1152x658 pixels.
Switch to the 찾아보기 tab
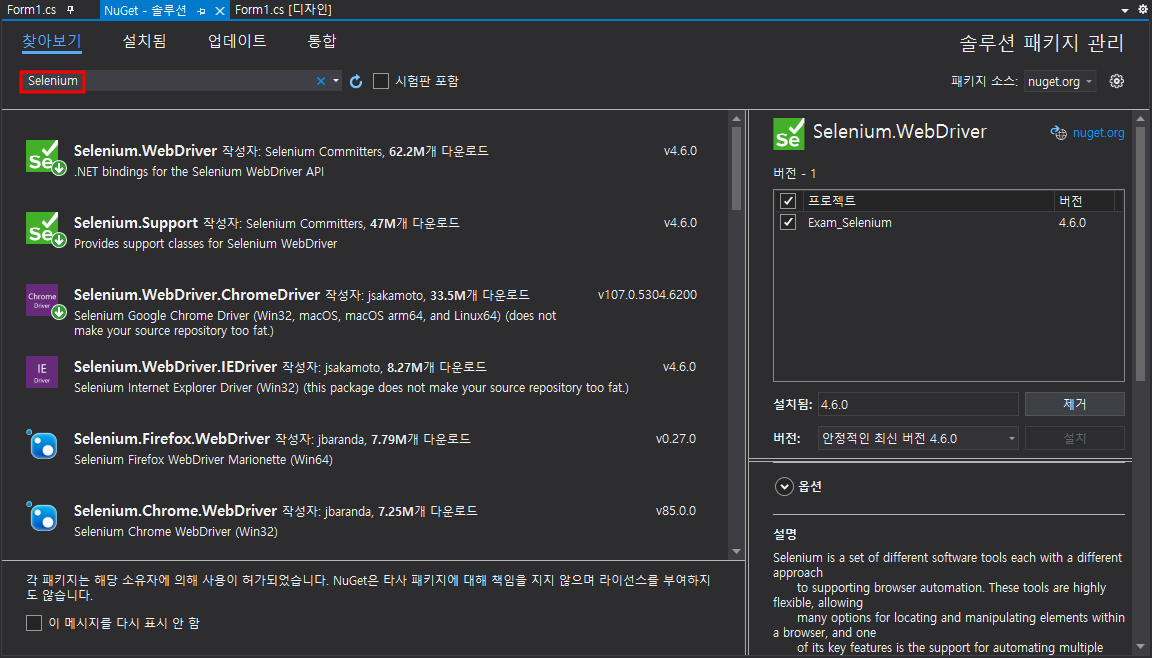[x=51, y=41]
